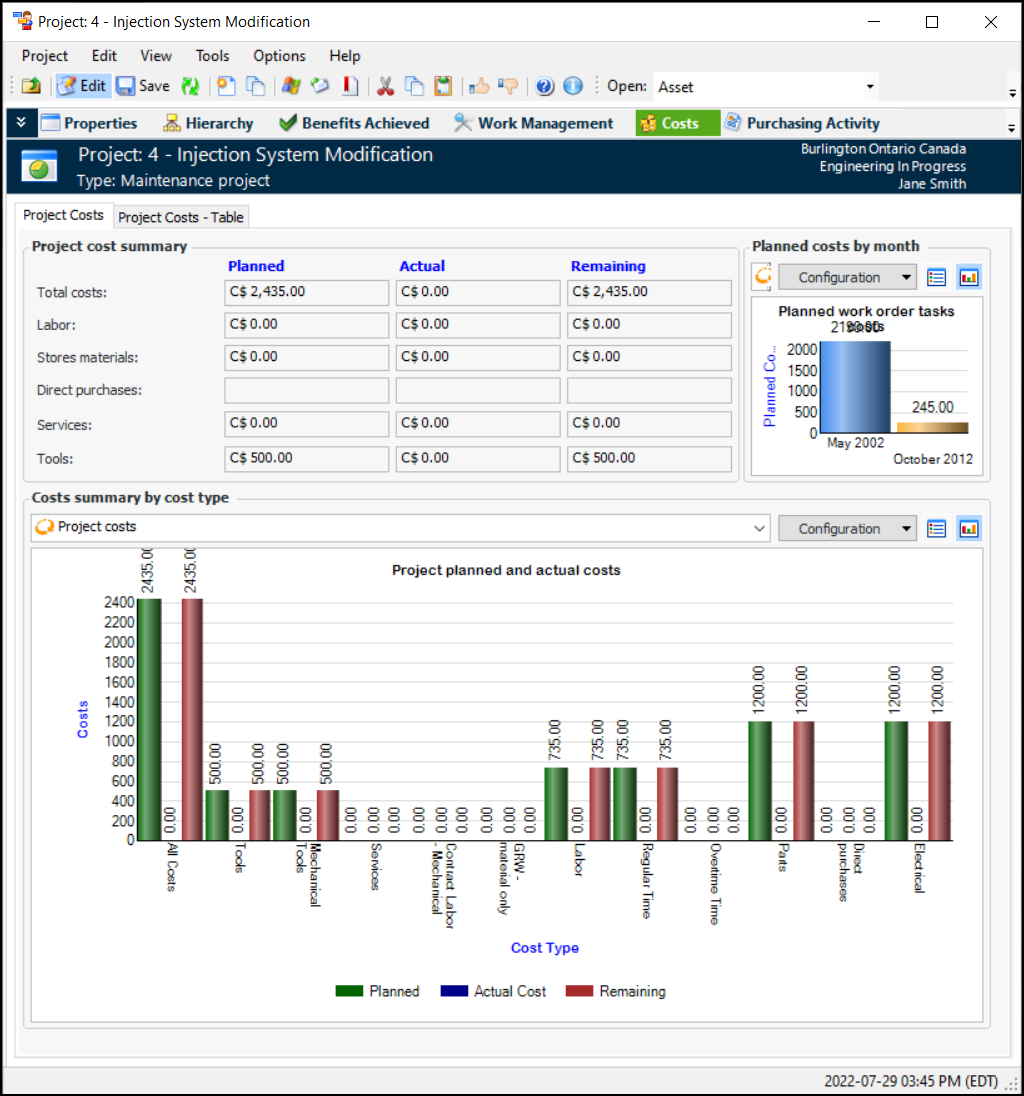Open the Work Management tab
This screenshot has height=1096, width=1024.
533,123
